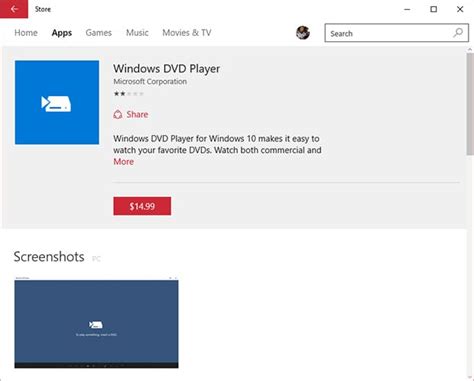Click the Windows DVD Player app tile icon
Viewport: 474px width, 381px height.
point(57,102)
